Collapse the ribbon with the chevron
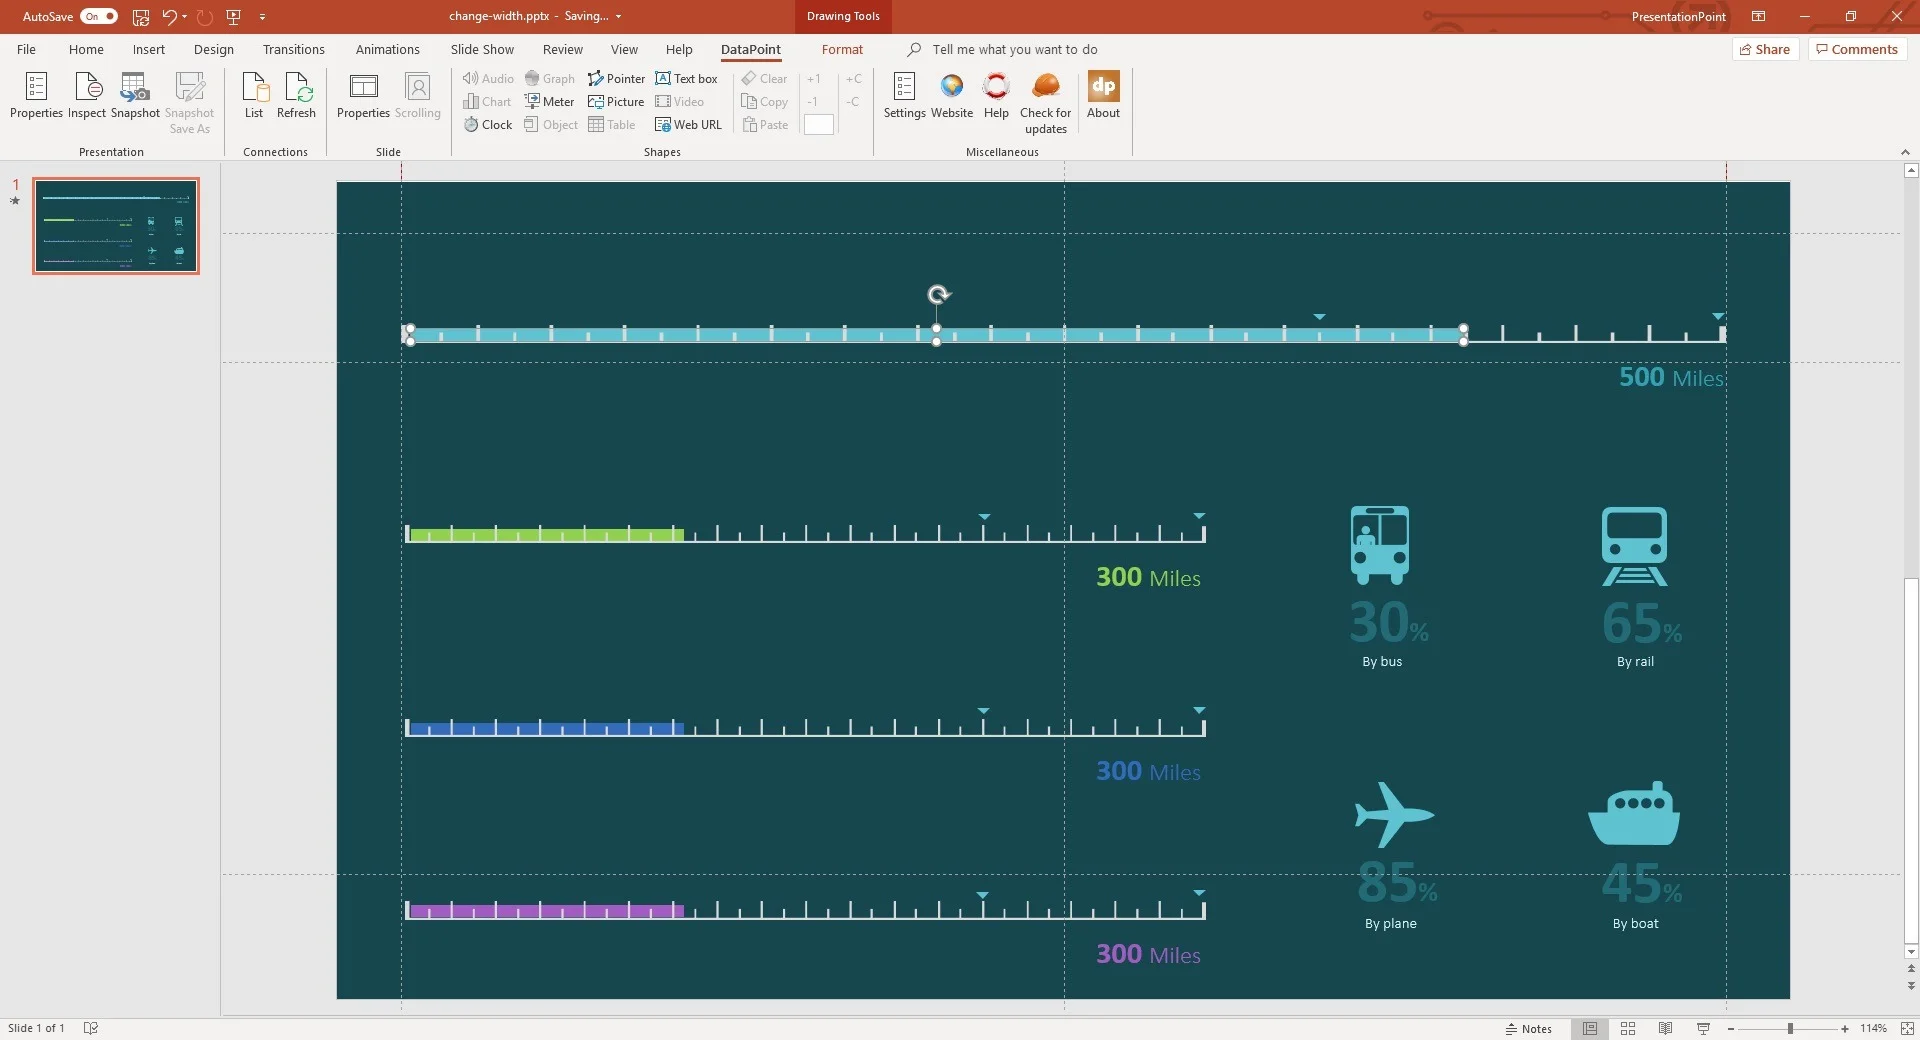This screenshot has height=1040, width=1920. click(x=1905, y=152)
